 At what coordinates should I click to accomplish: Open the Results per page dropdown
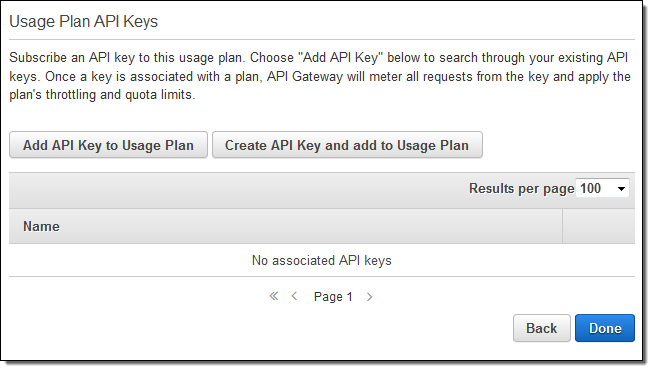(602, 188)
